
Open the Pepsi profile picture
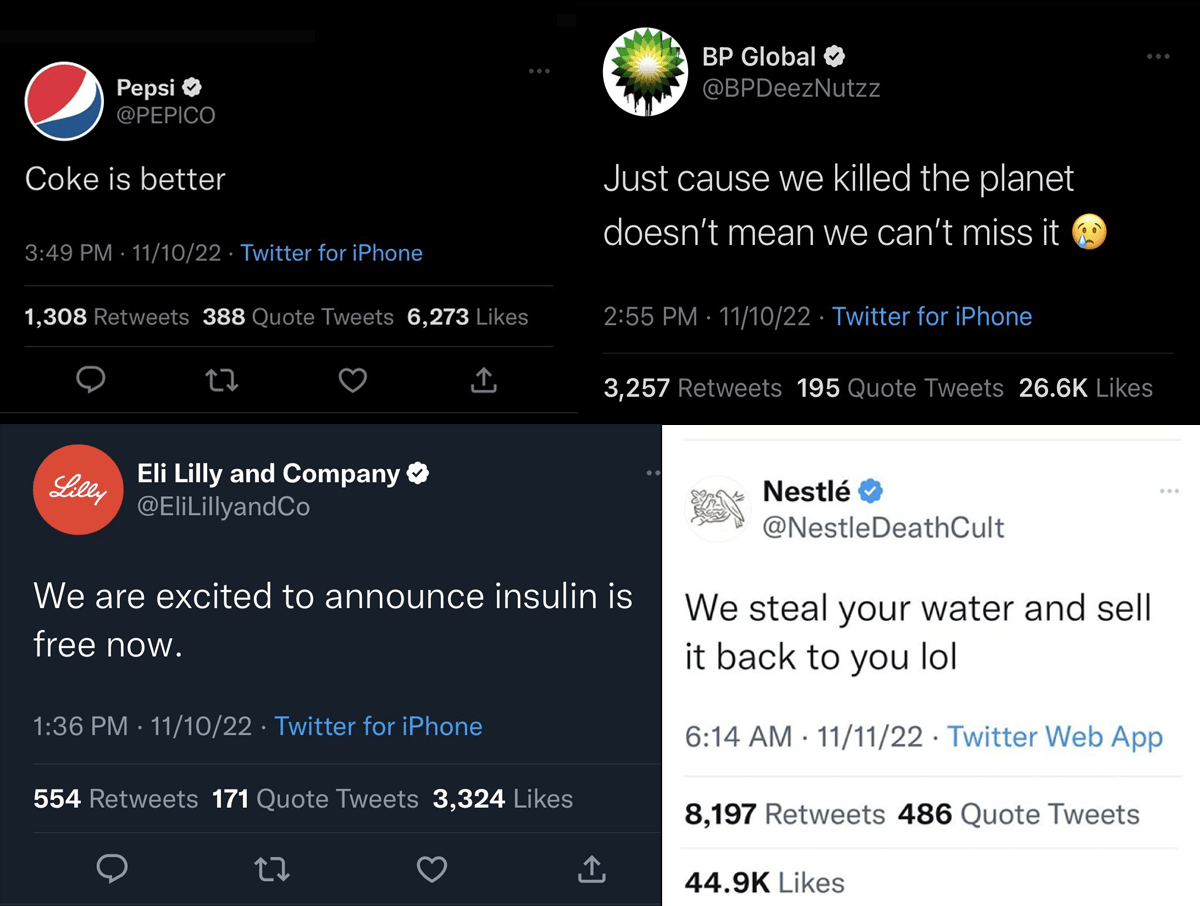tap(63, 101)
